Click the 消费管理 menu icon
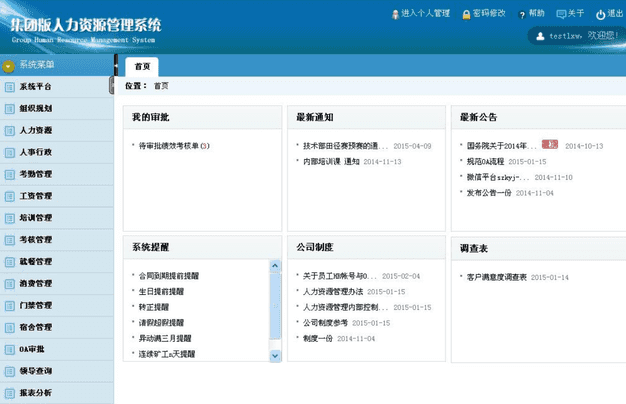This screenshot has height=404, width=626. click(10, 284)
